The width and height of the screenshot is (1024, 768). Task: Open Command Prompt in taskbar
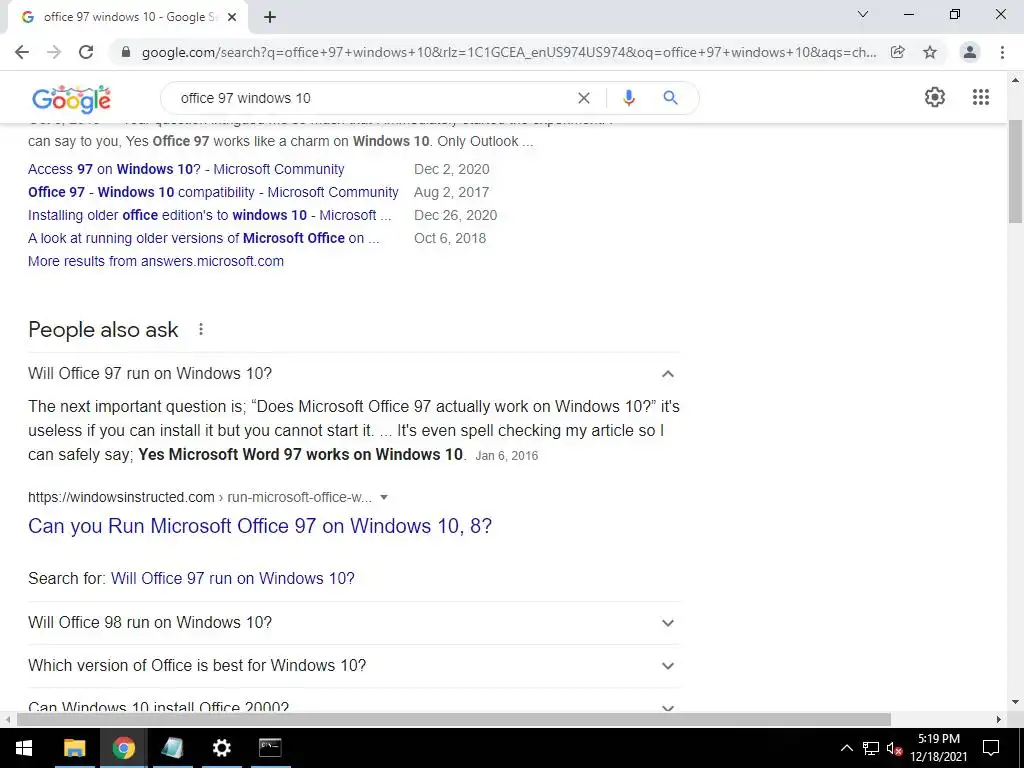pyautogui.click(x=270, y=748)
